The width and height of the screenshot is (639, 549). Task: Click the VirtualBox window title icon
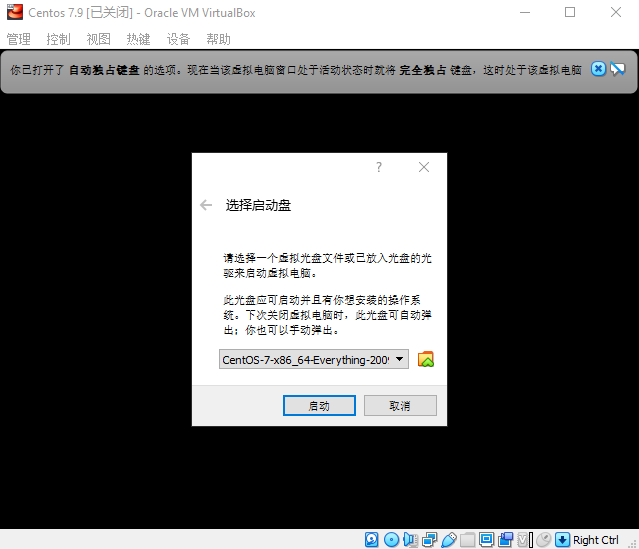point(15,12)
